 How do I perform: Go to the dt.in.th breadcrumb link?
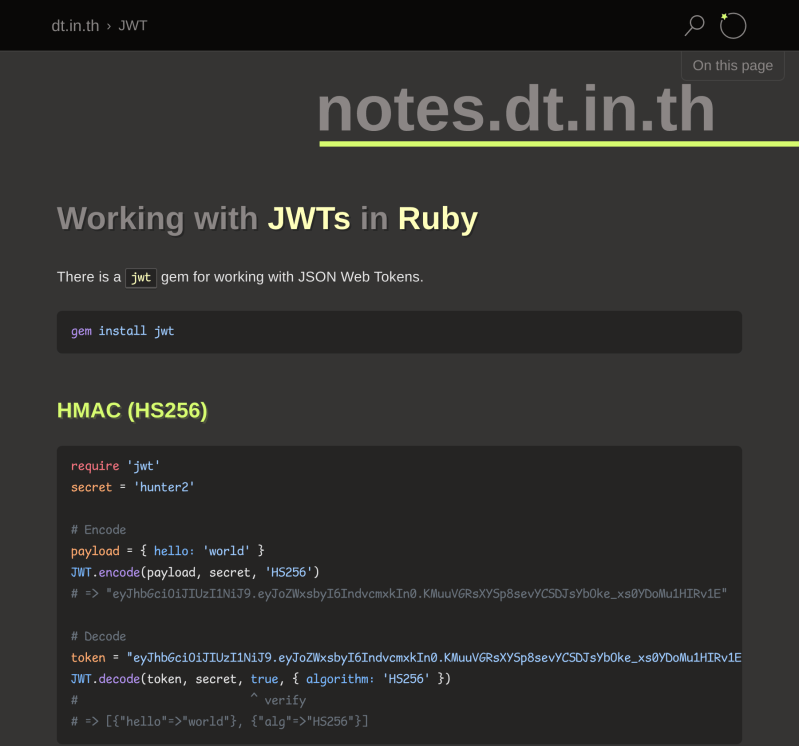click(x=75, y=25)
